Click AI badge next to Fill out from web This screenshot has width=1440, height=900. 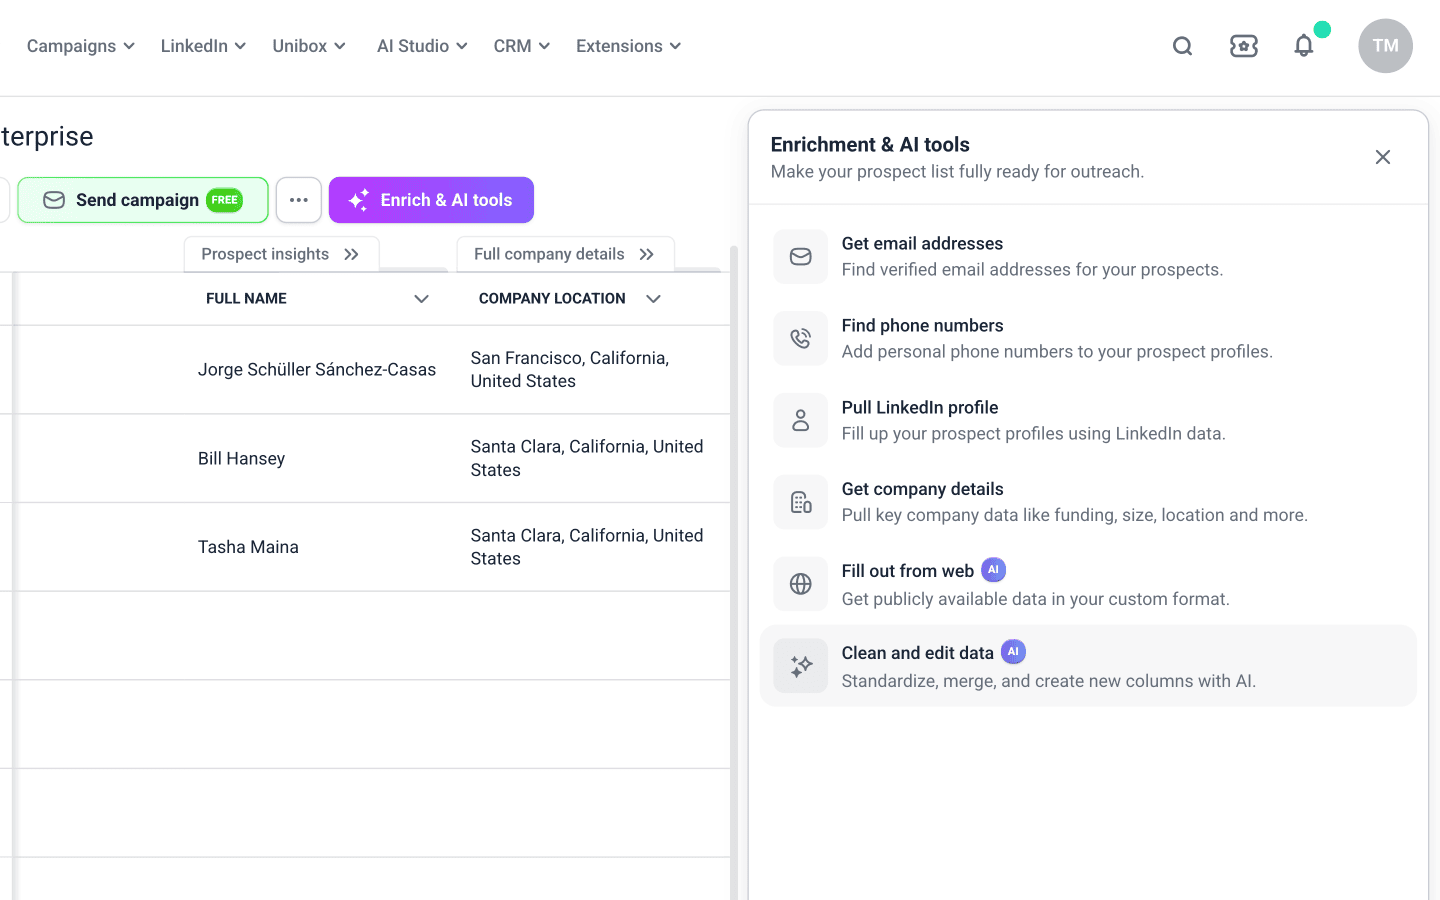tap(993, 570)
